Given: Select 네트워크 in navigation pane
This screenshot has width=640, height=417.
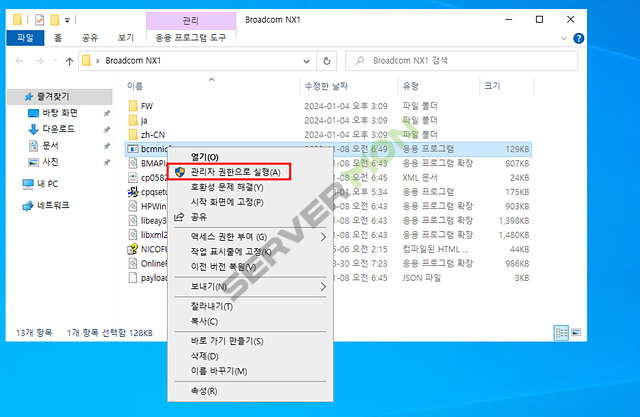Looking at the screenshot, I should coord(53,205).
